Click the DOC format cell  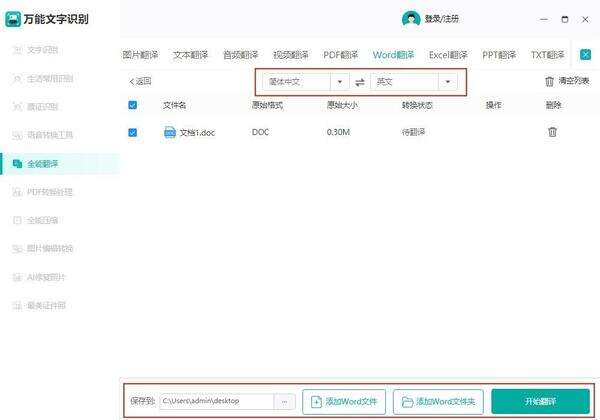pos(260,132)
